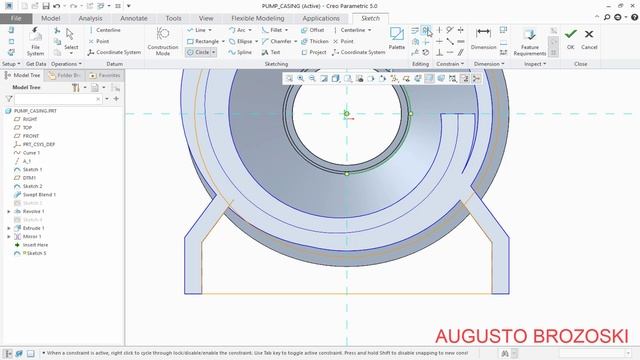Add filter with the plus icon
This screenshot has height=360, width=640.
coord(116,99)
